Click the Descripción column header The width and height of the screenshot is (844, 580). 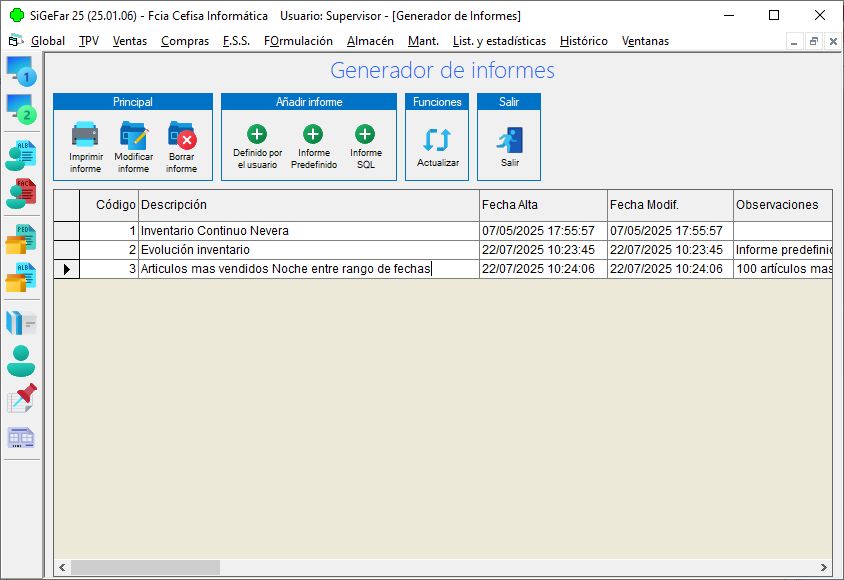pyautogui.click(x=308, y=205)
